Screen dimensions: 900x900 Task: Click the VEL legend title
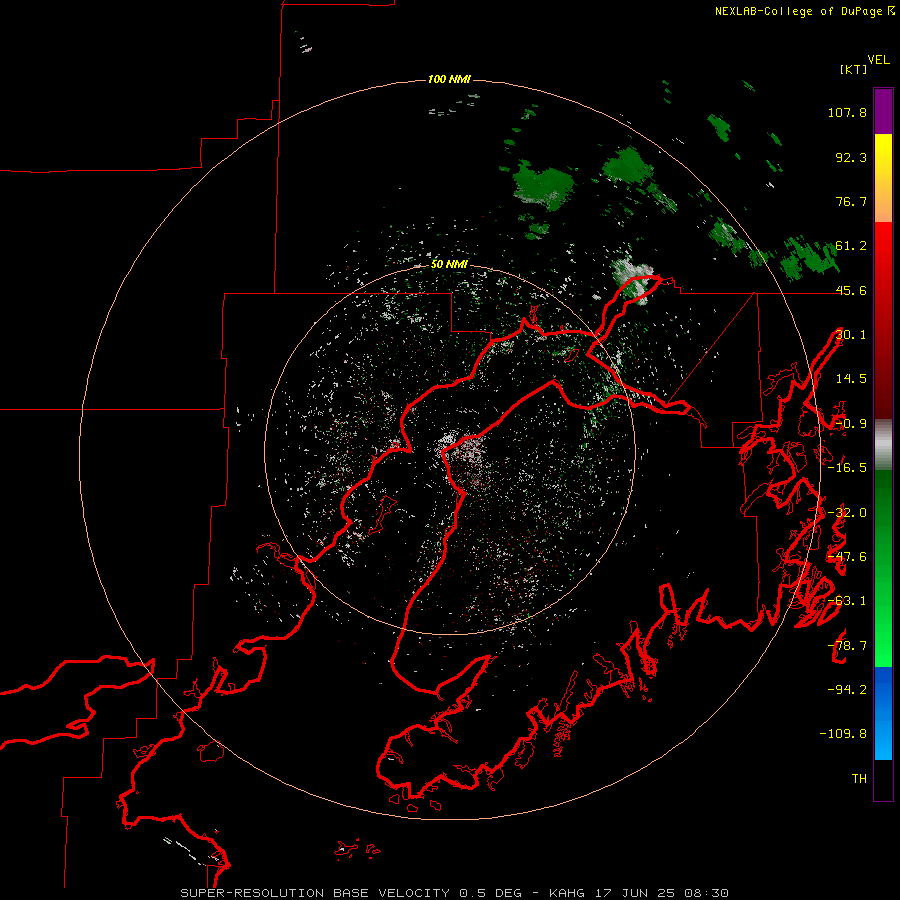[x=878, y=60]
